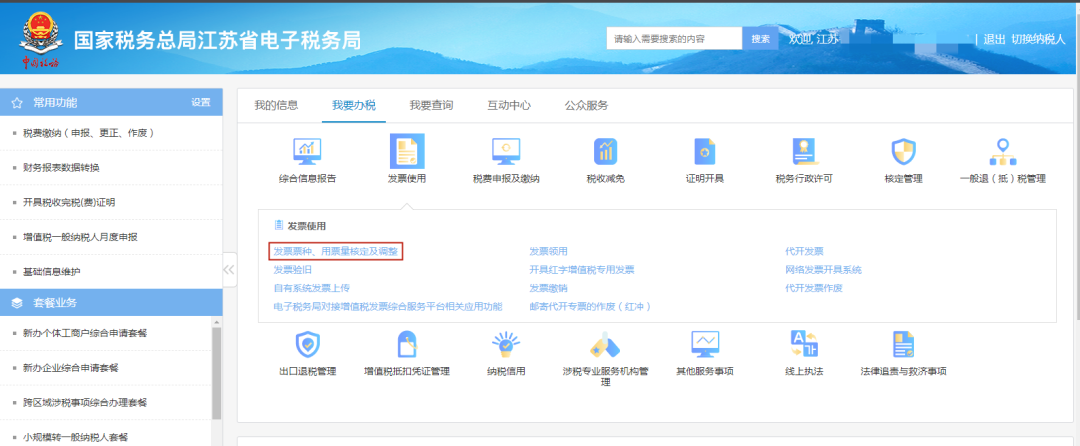Open the 代开发票作废 link
The height and width of the screenshot is (446, 1080).
(x=813, y=288)
